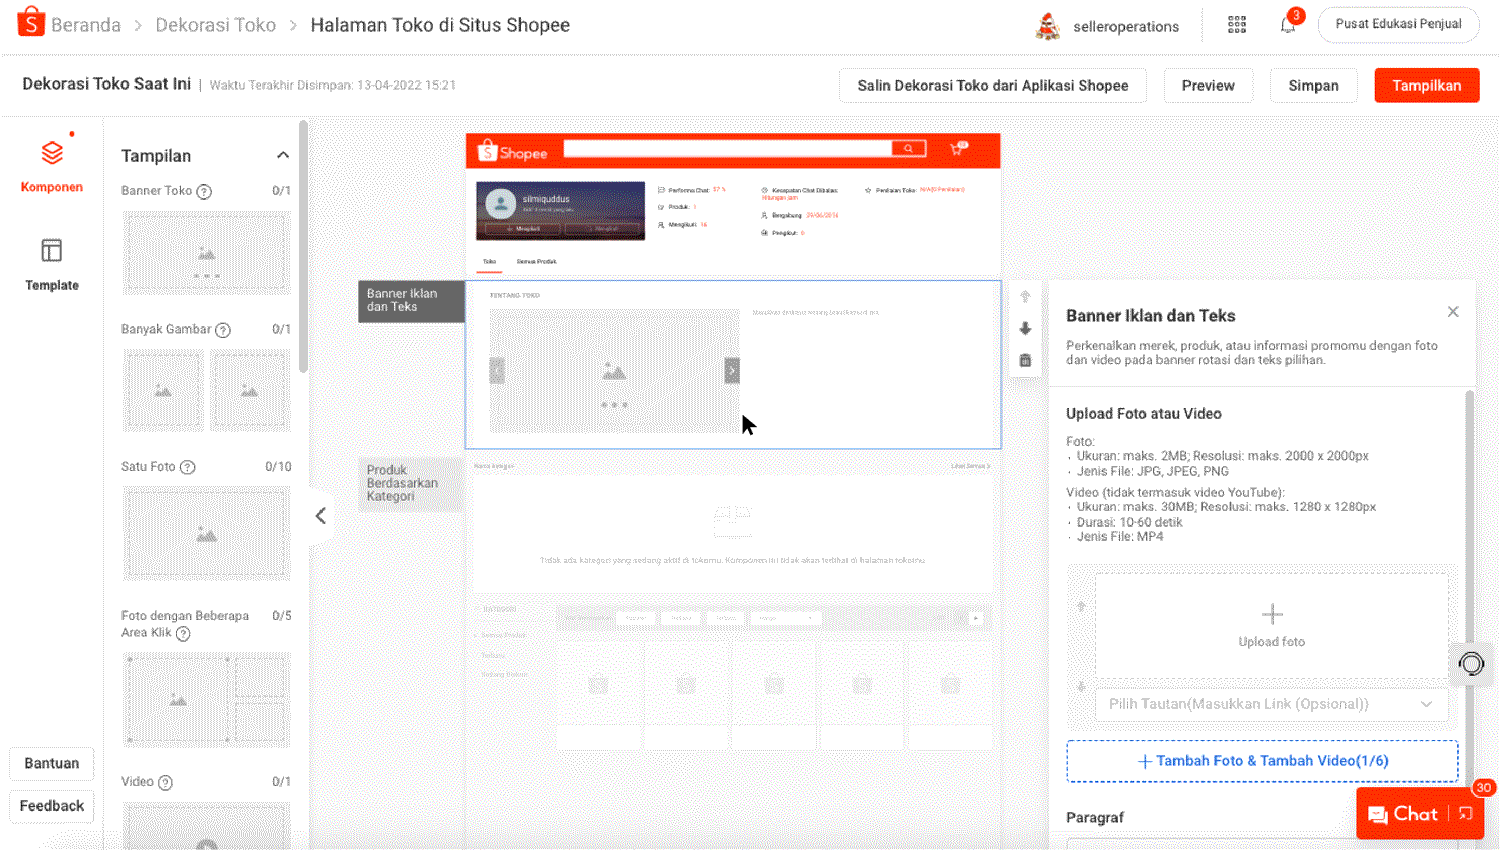Viewport: 1500px width, 850px height.
Task: Click the Upload foto area
Action: [x=1271, y=625]
